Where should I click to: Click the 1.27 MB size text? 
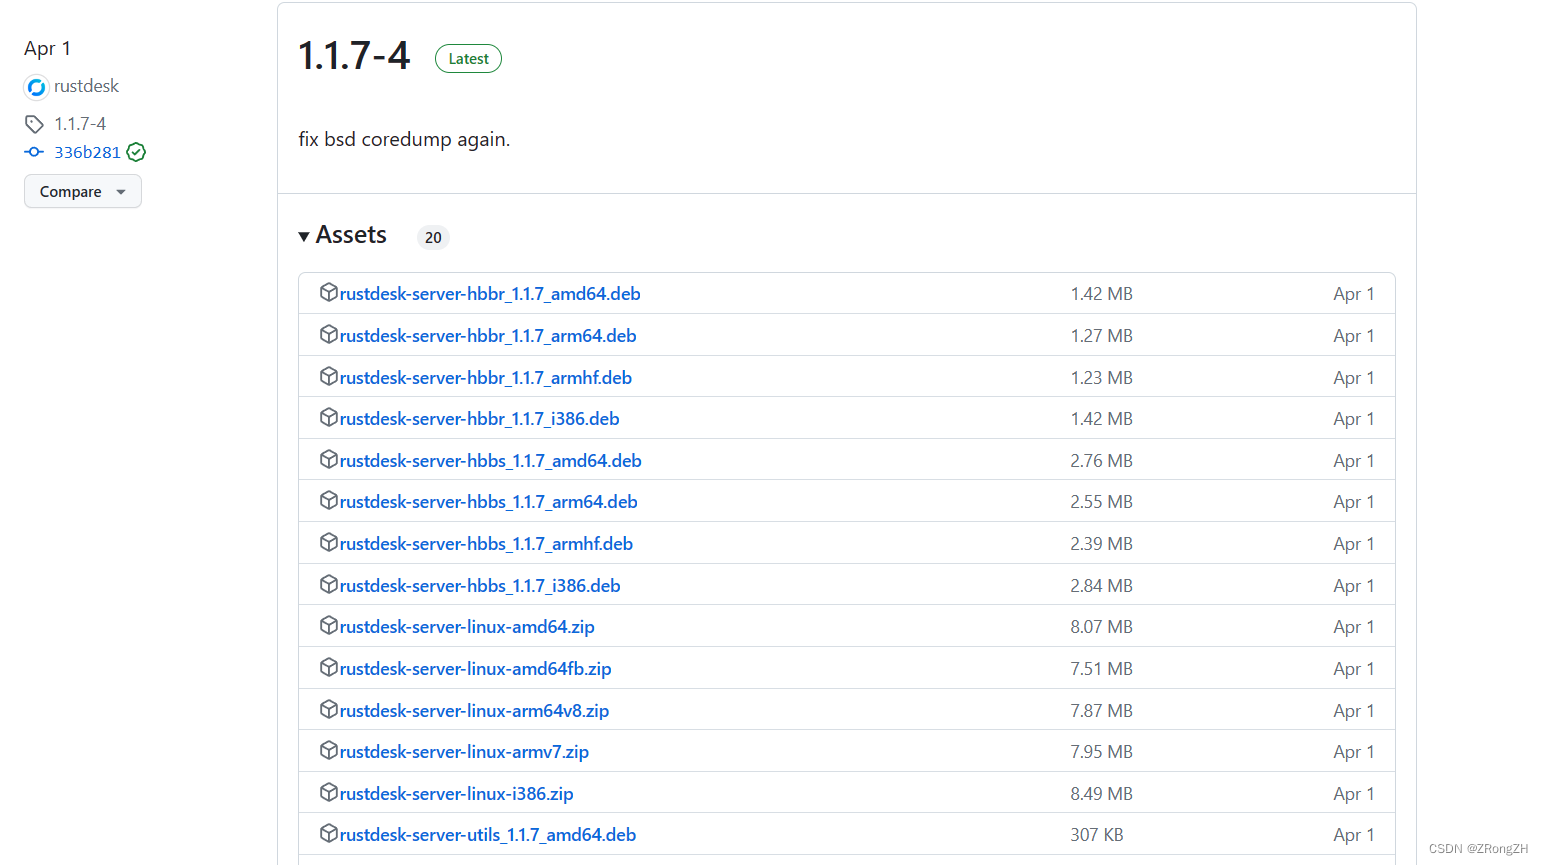tap(1101, 336)
